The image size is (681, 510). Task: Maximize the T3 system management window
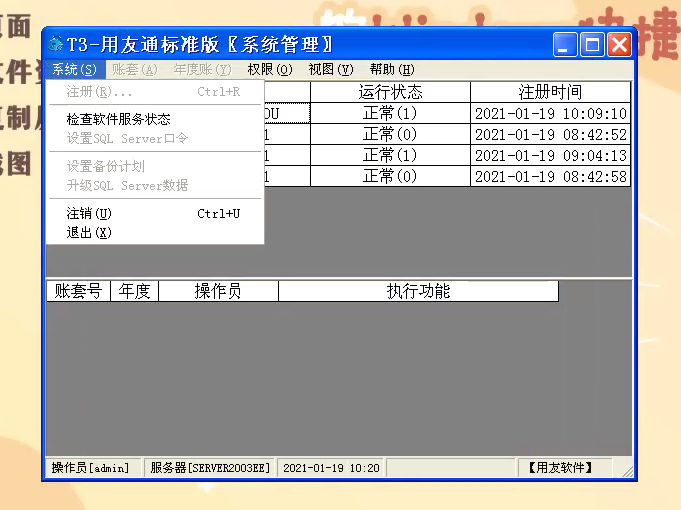click(592, 44)
